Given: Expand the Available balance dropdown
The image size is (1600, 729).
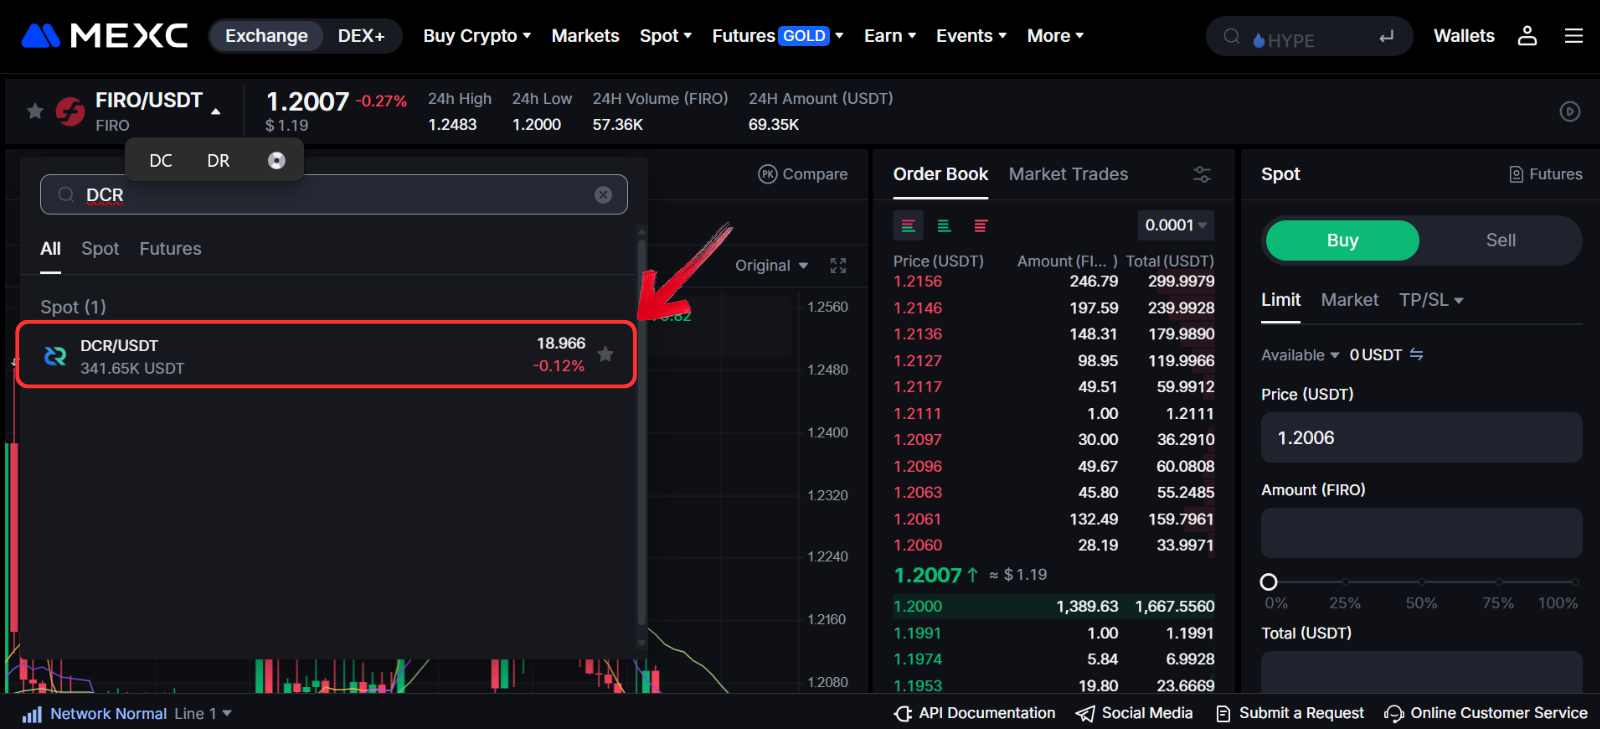Looking at the screenshot, I should tap(1300, 355).
